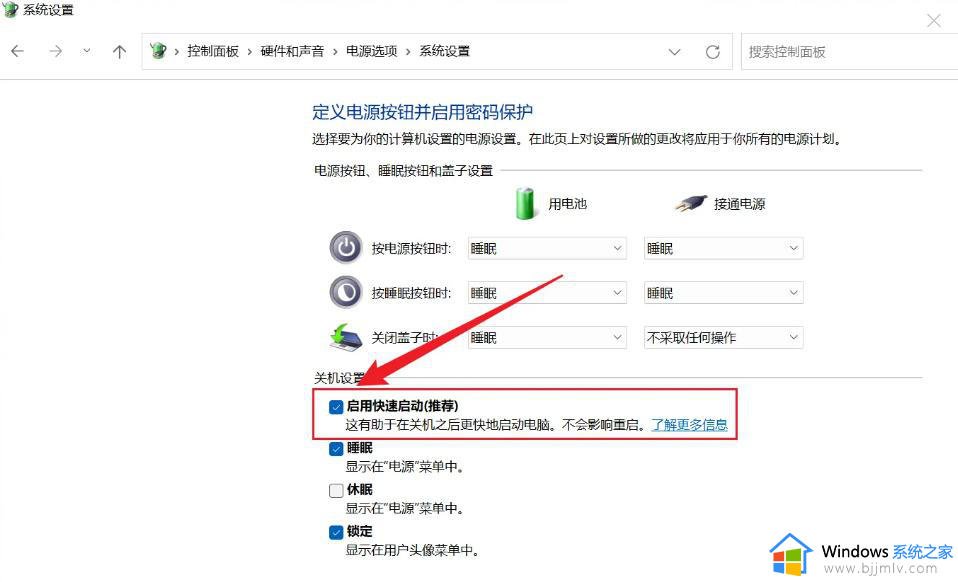Open the 了解更多信息 link
Viewport: 958px width, 582px height.
click(689, 425)
